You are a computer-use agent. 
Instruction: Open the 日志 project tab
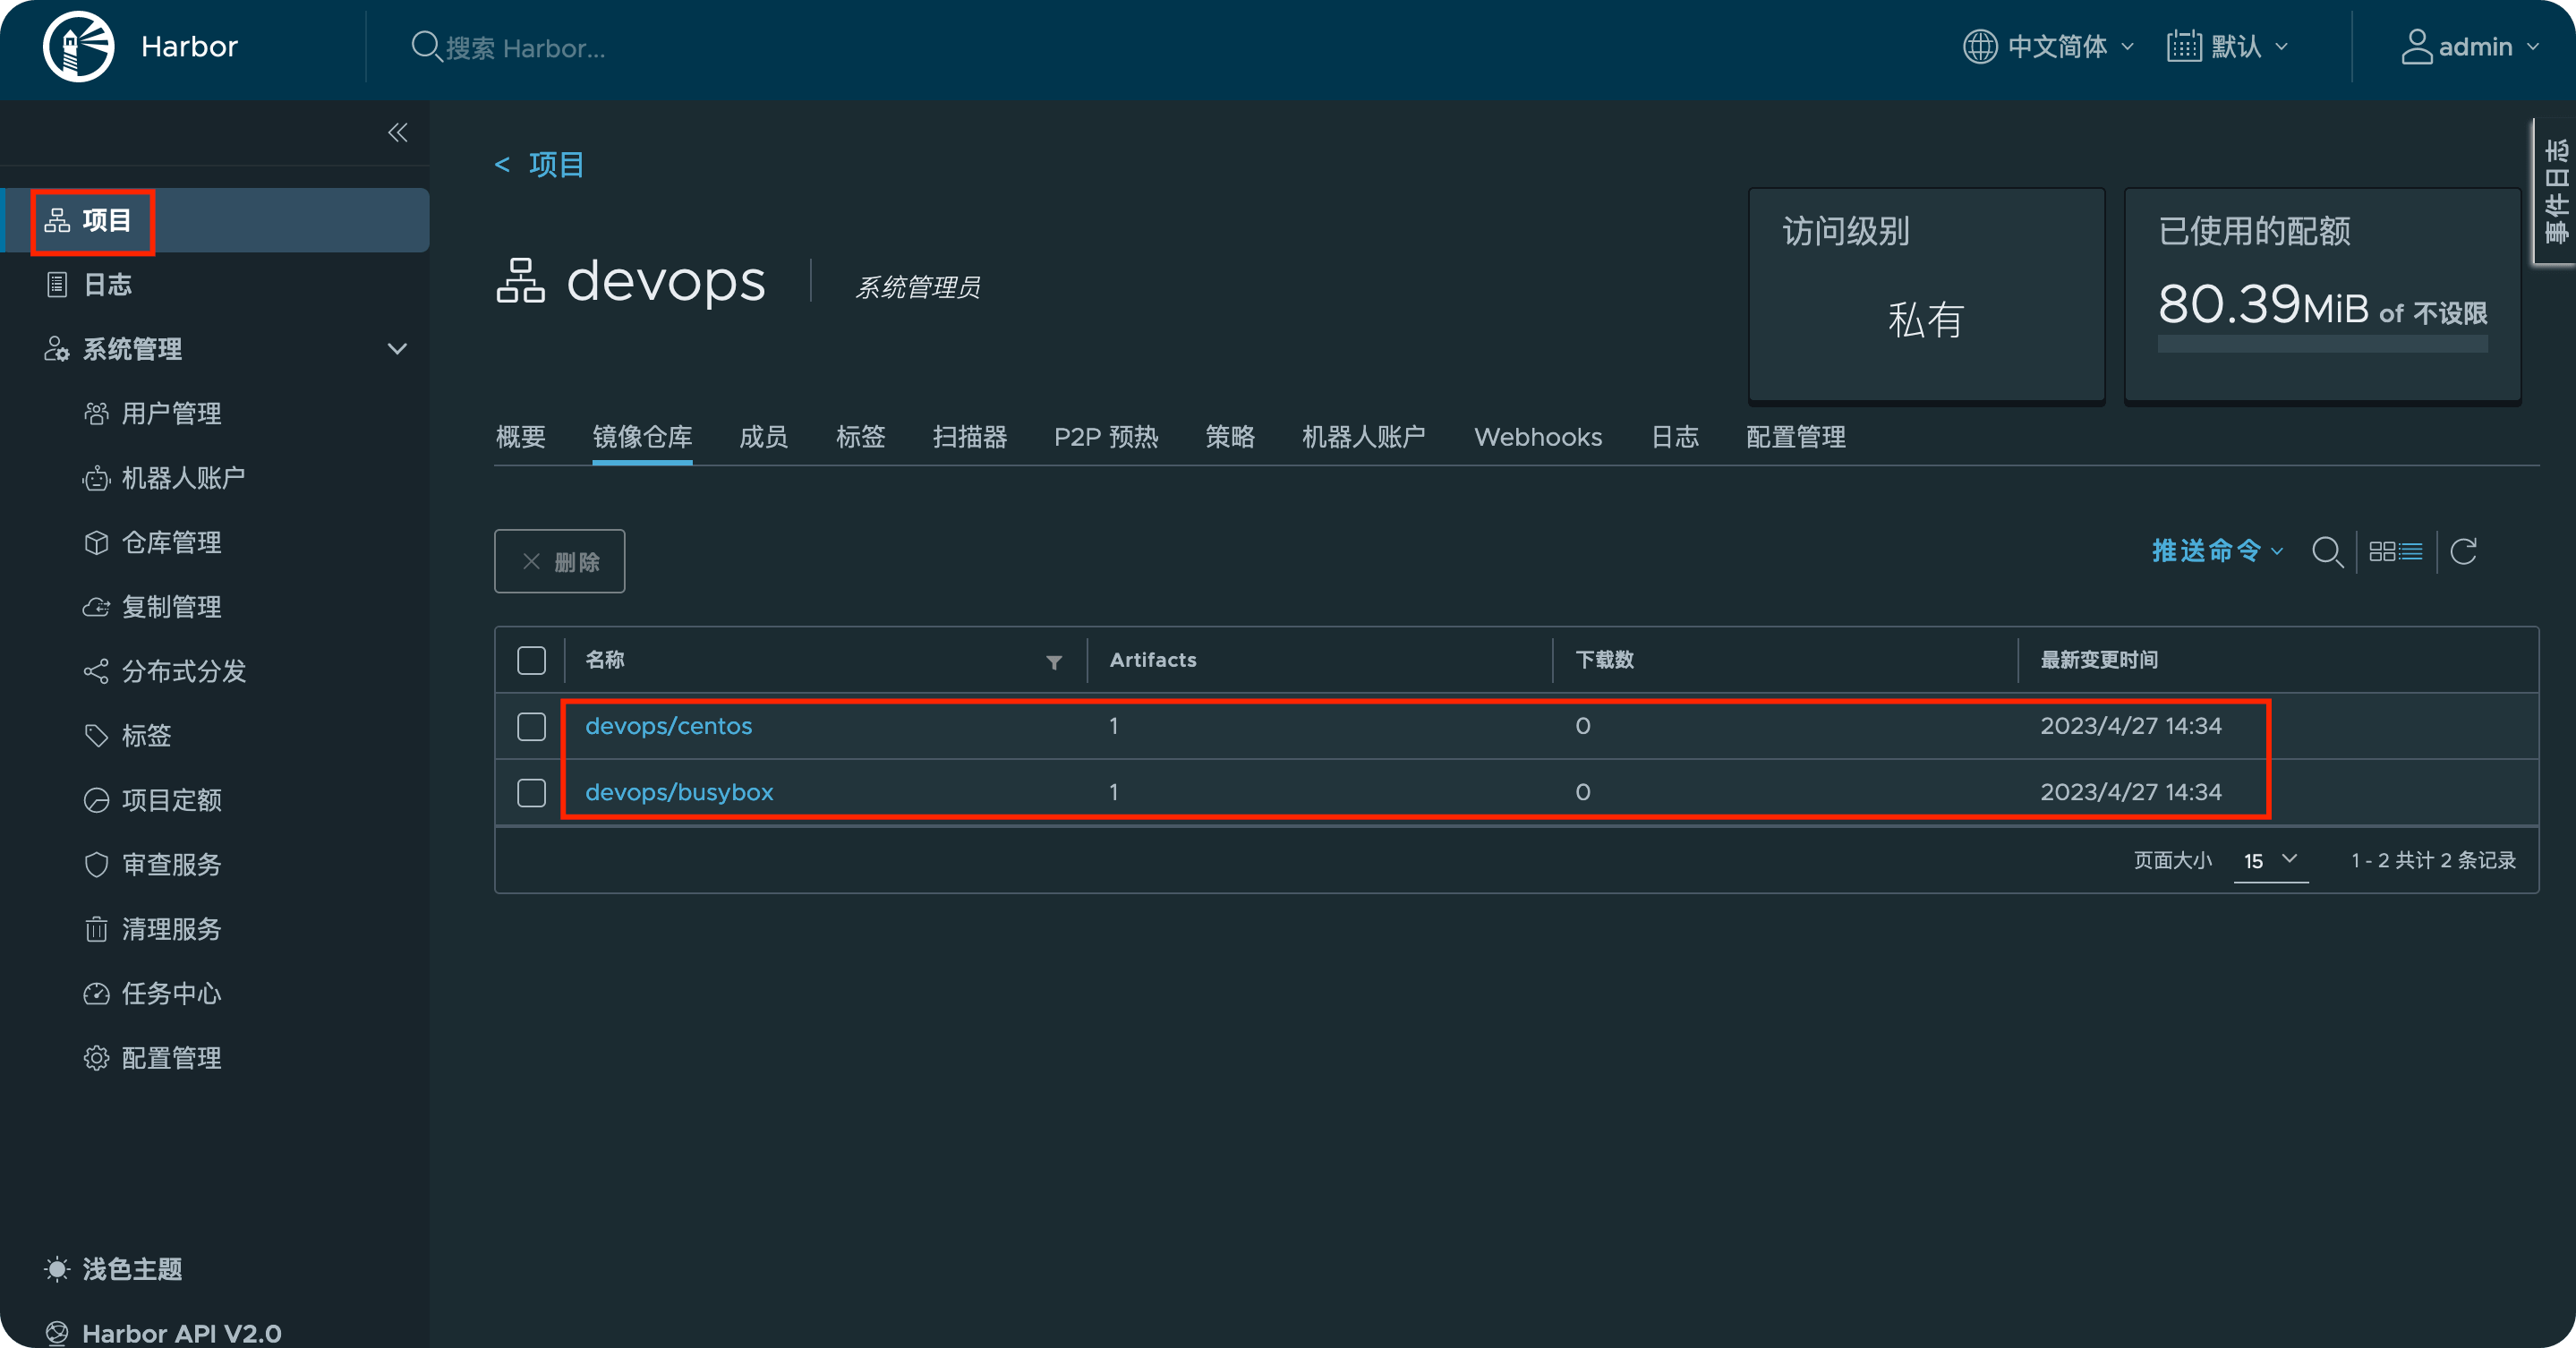pyautogui.click(x=1675, y=437)
